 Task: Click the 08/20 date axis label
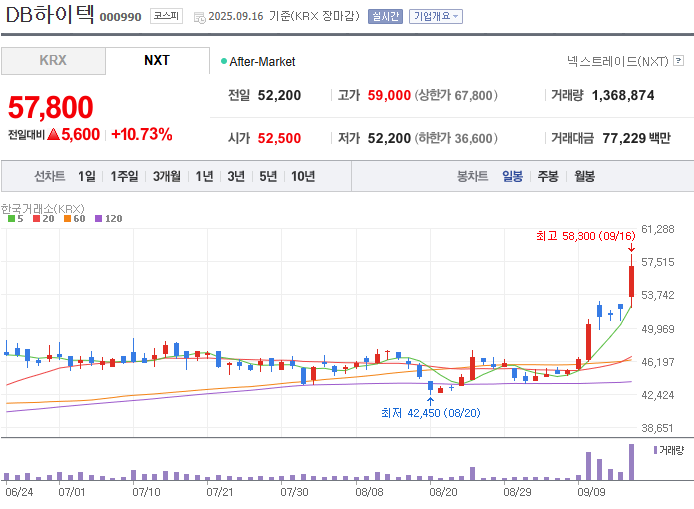pos(443,492)
